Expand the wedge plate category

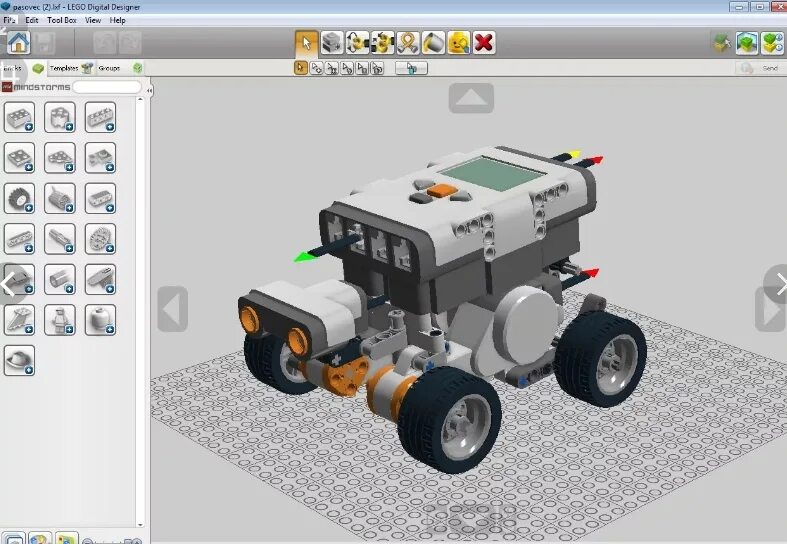click(60, 158)
